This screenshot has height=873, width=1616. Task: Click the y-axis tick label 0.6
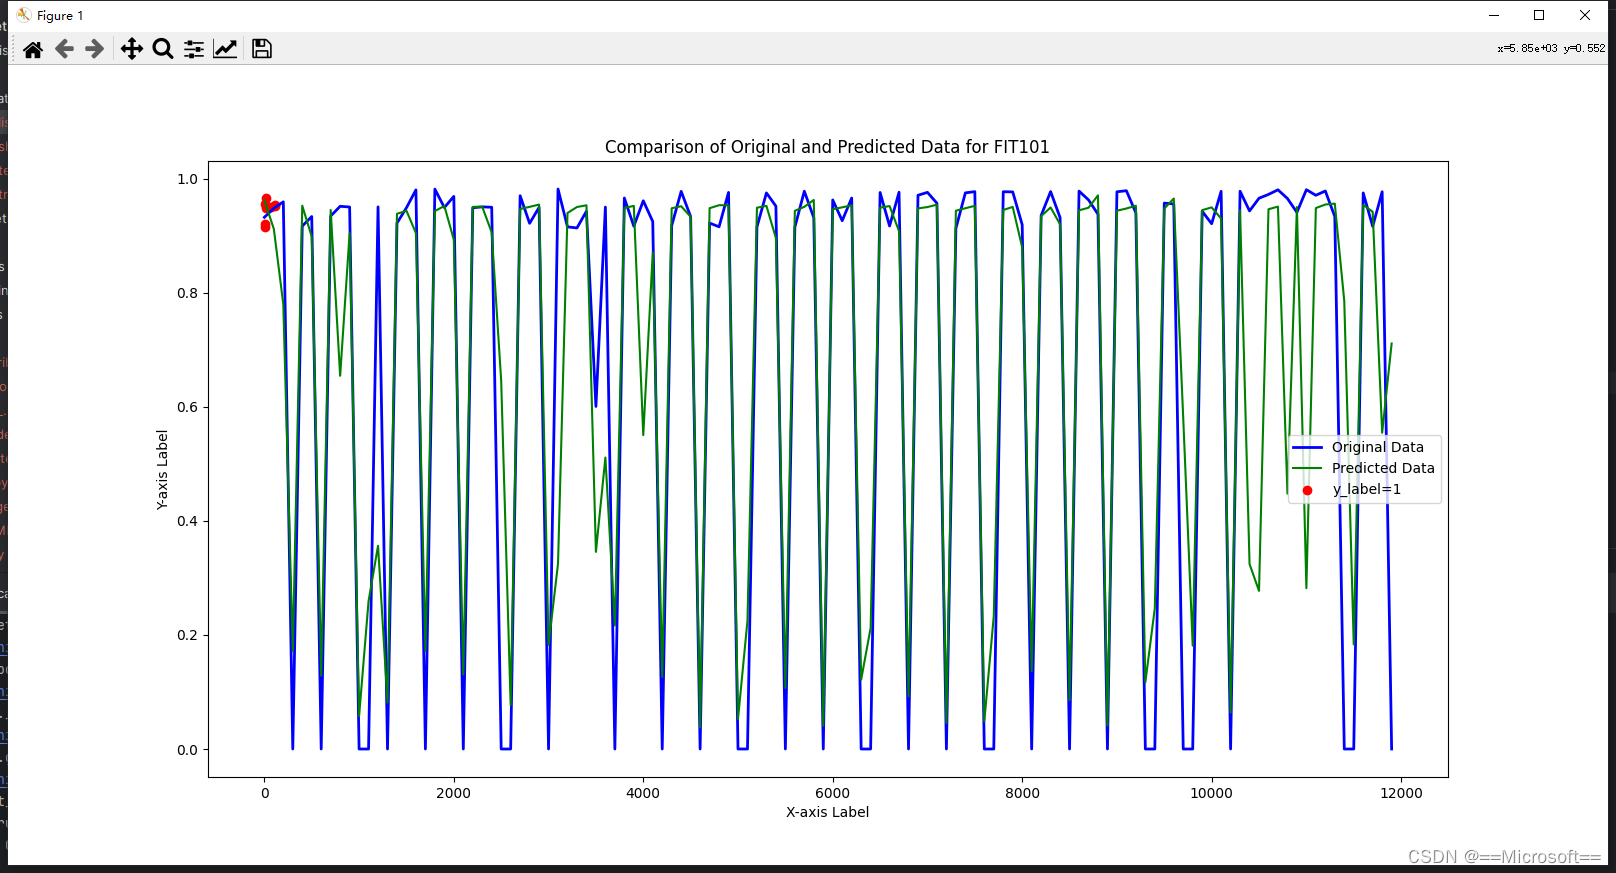(188, 407)
